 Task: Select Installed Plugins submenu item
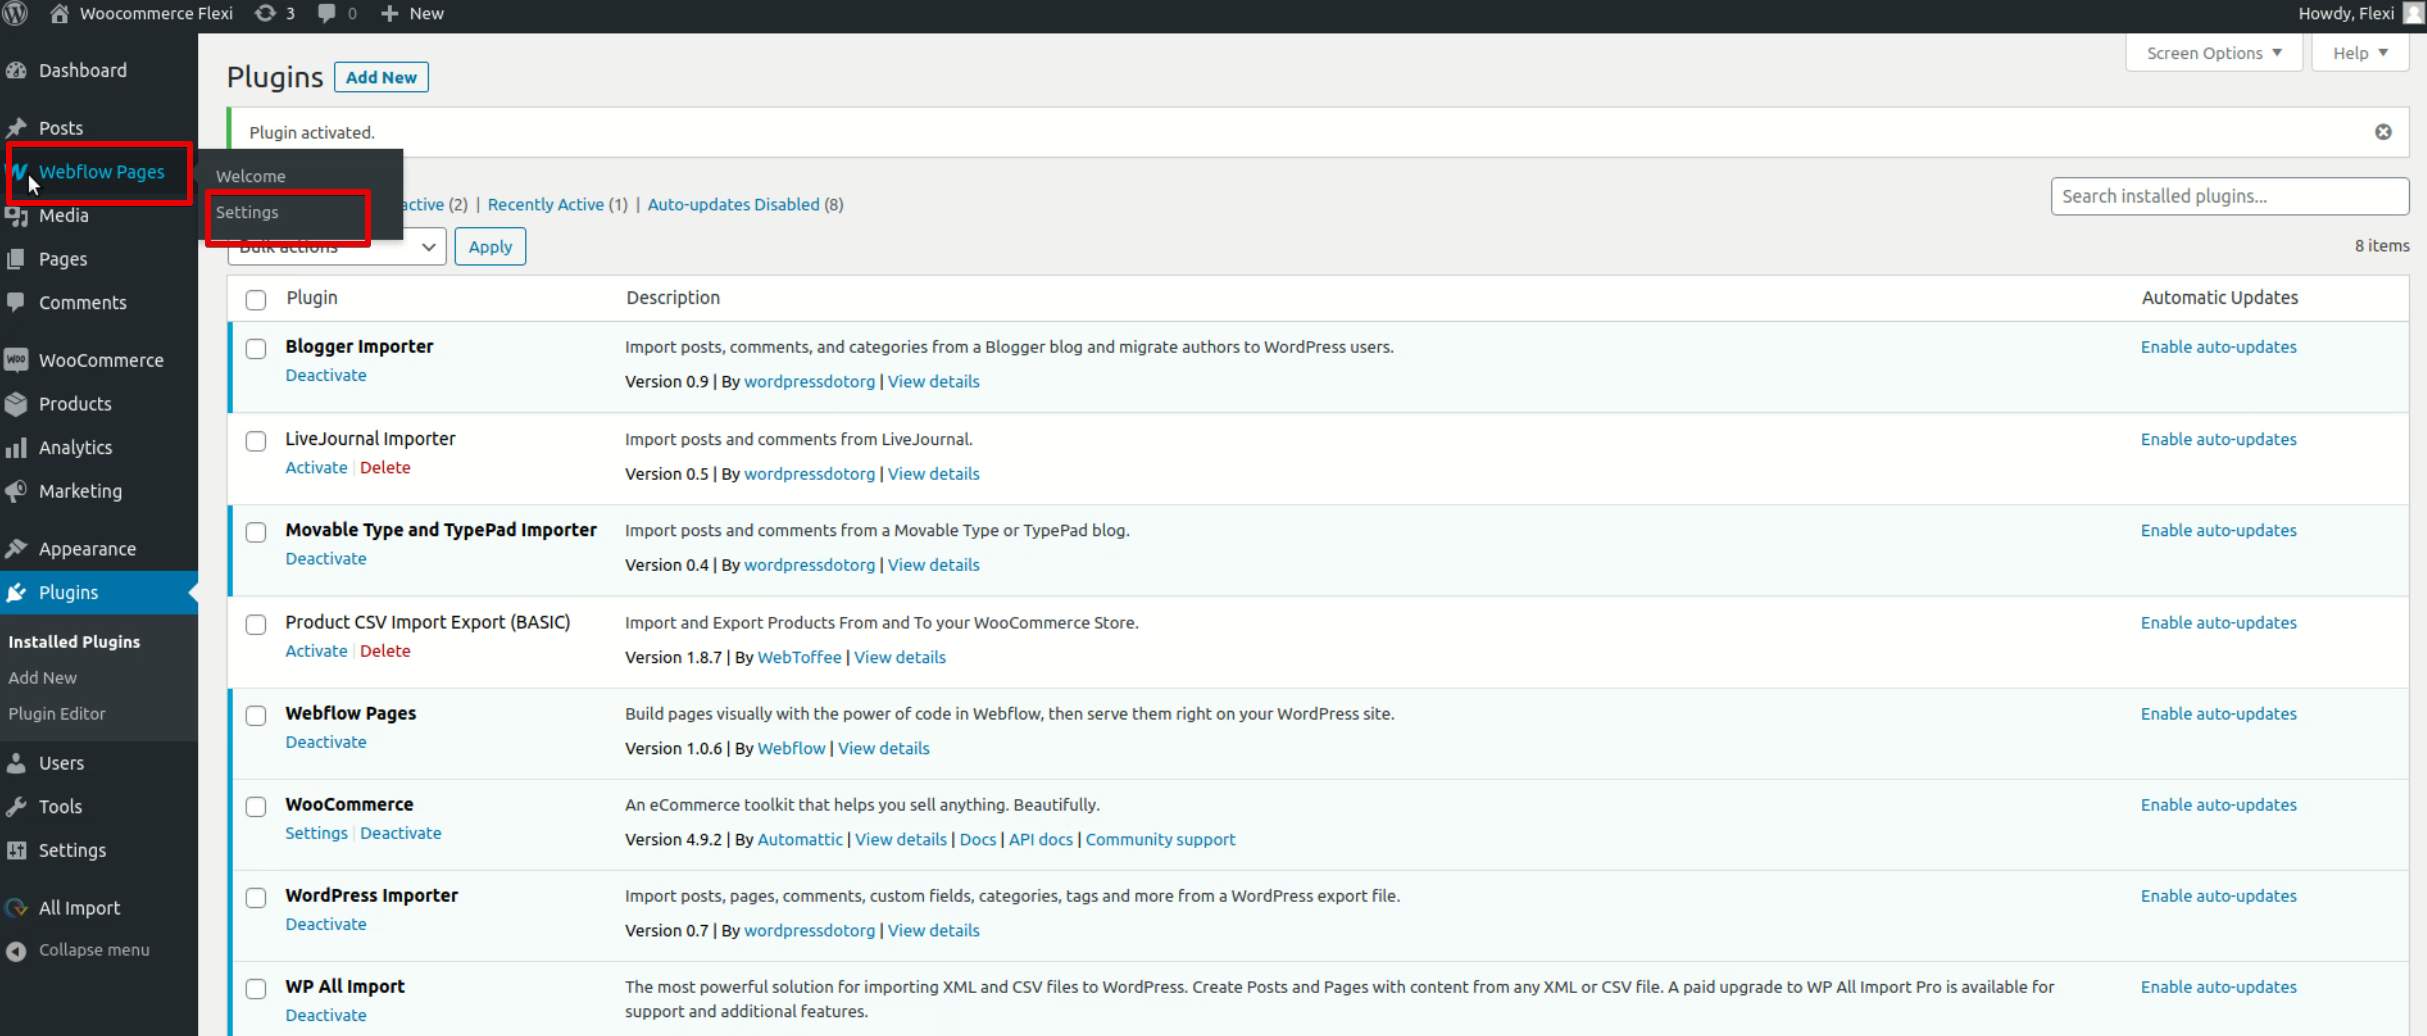click(x=74, y=641)
